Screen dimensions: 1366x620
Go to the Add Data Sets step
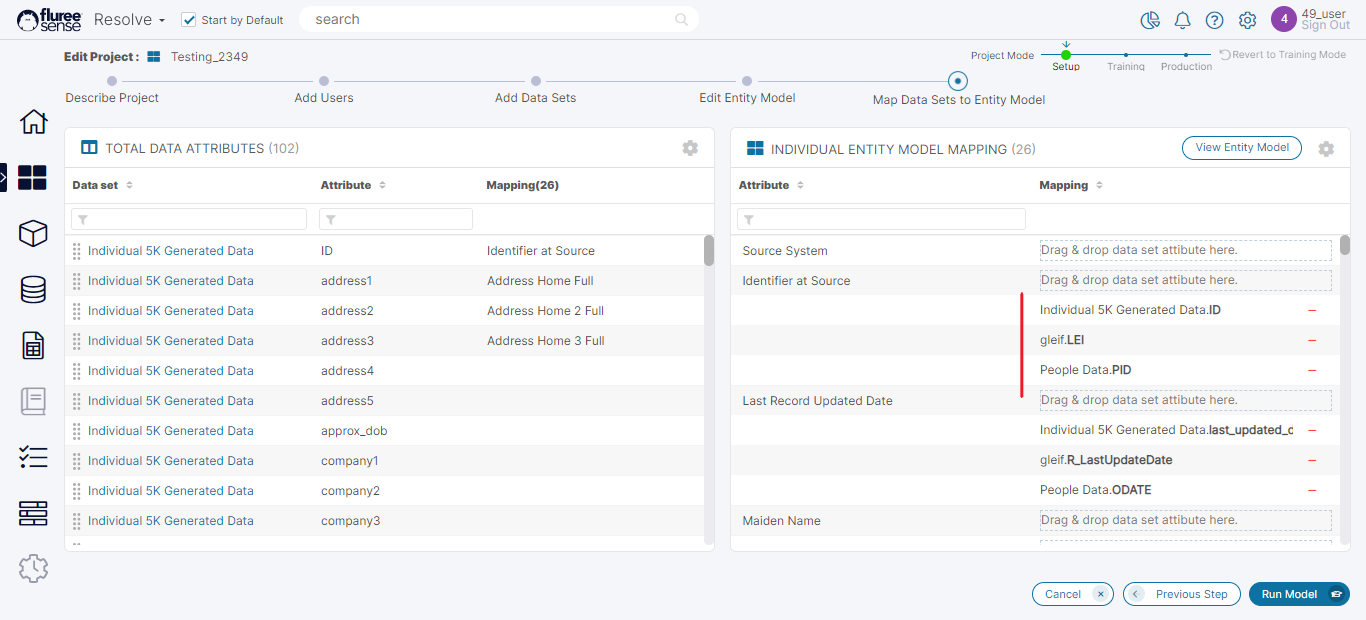point(536,81)
